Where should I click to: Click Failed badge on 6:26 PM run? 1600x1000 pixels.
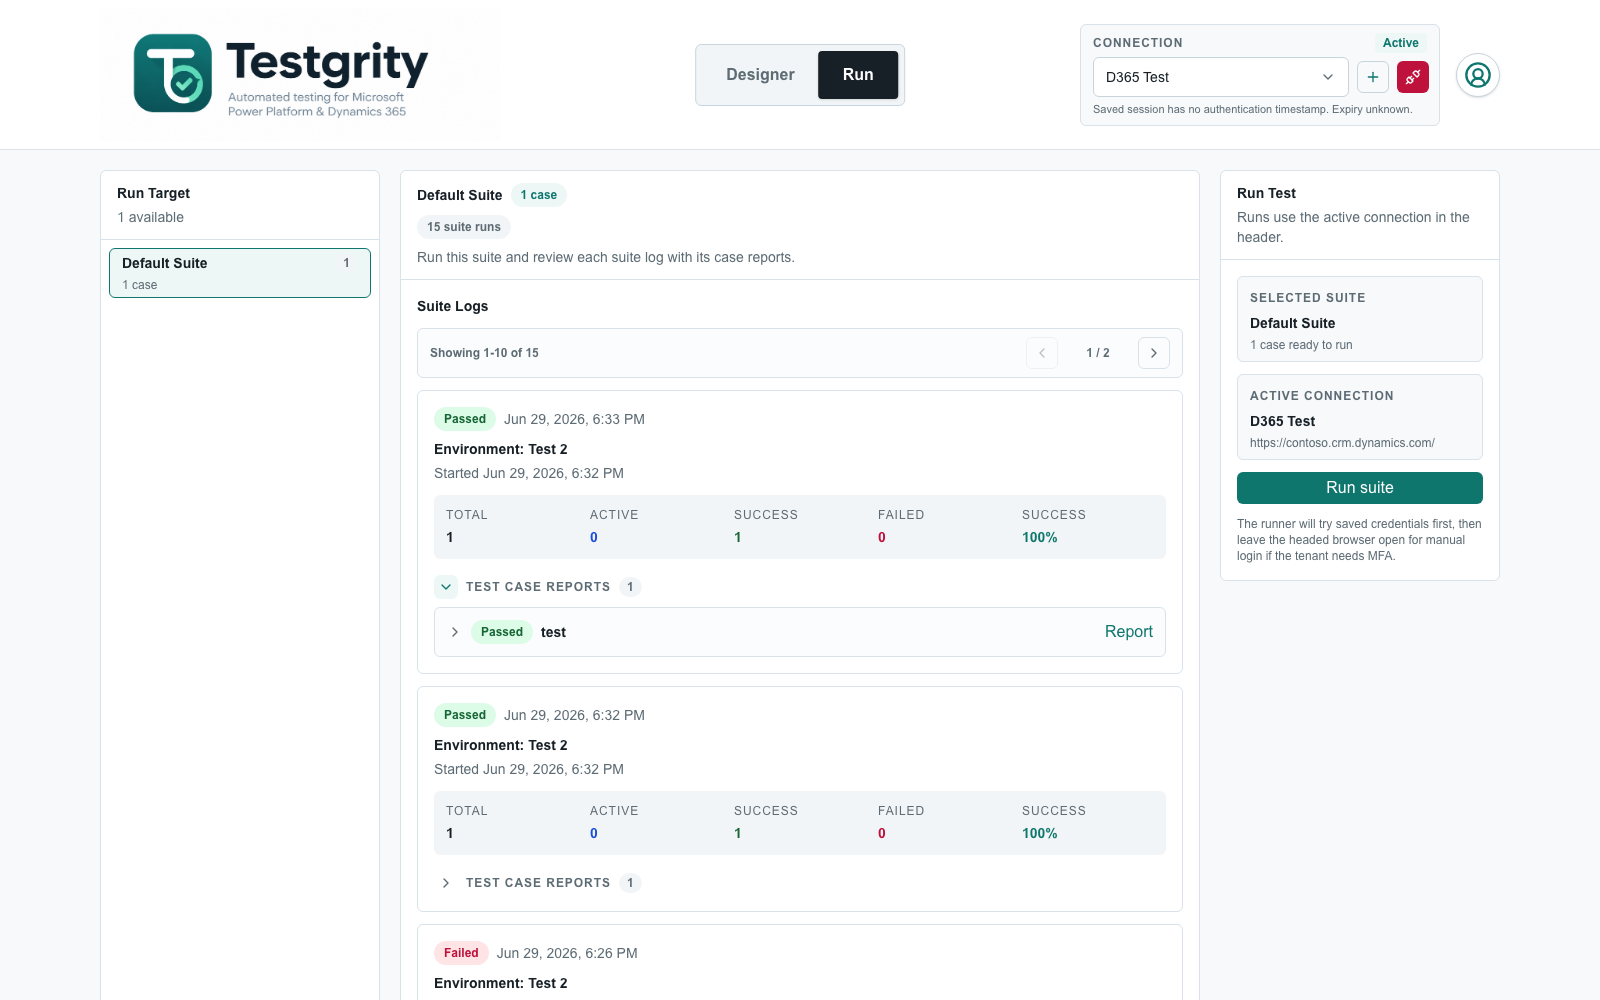point(461,953)
